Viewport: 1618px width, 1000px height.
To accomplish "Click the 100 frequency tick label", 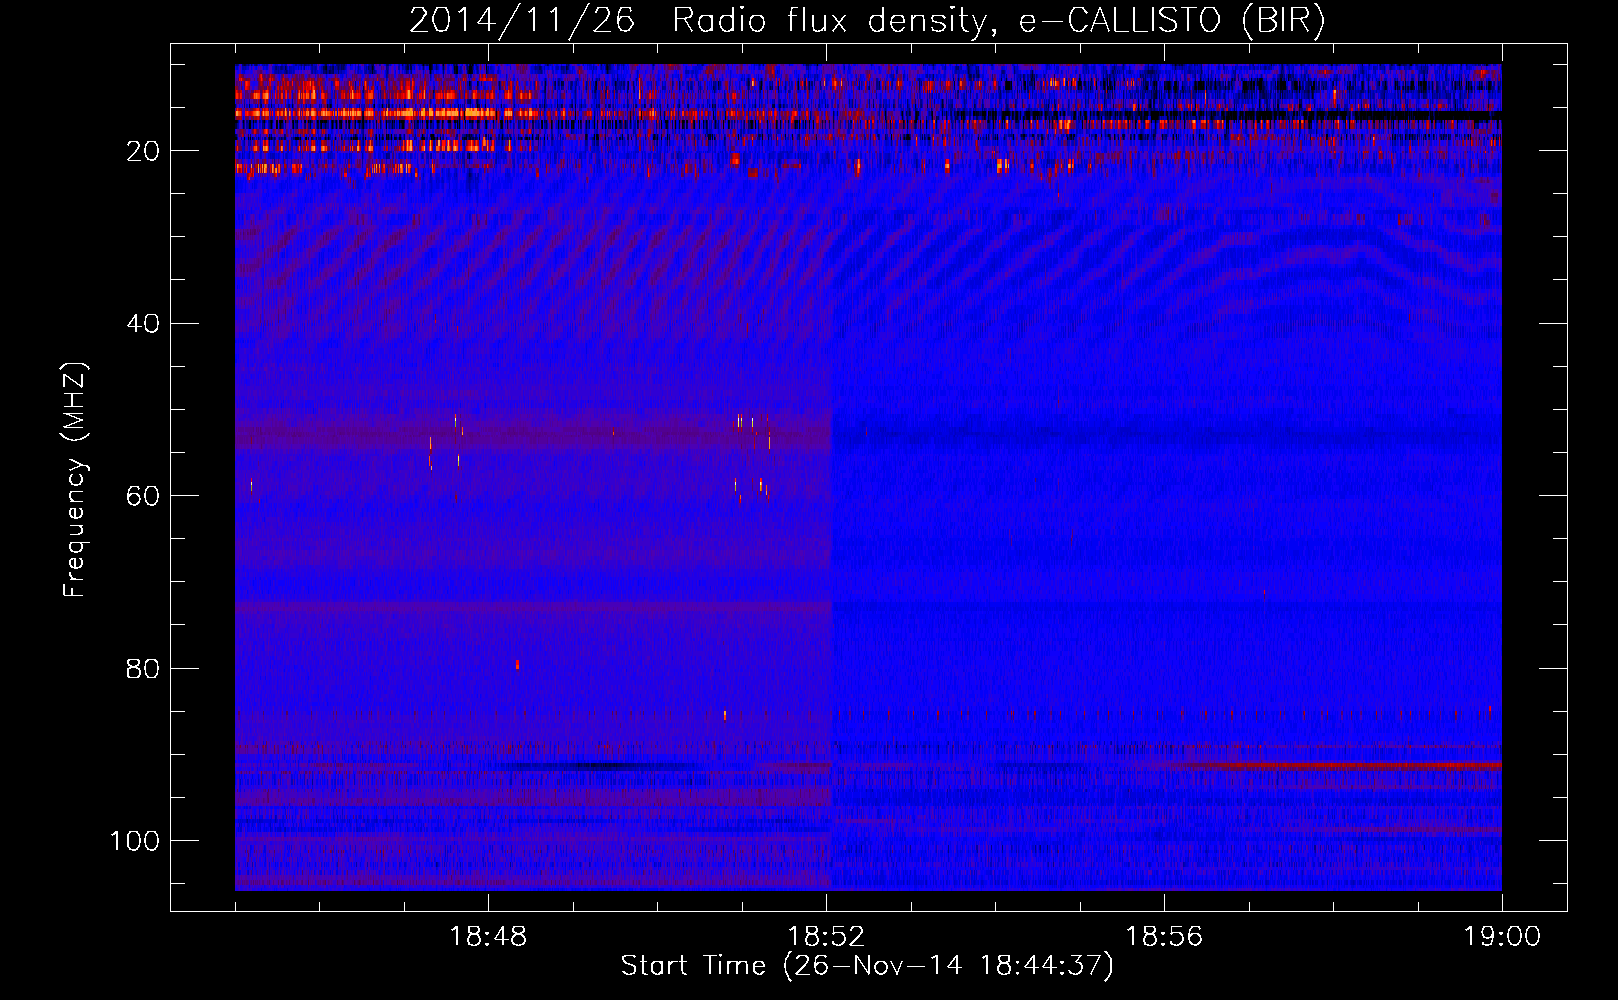I will click(135, 841).
